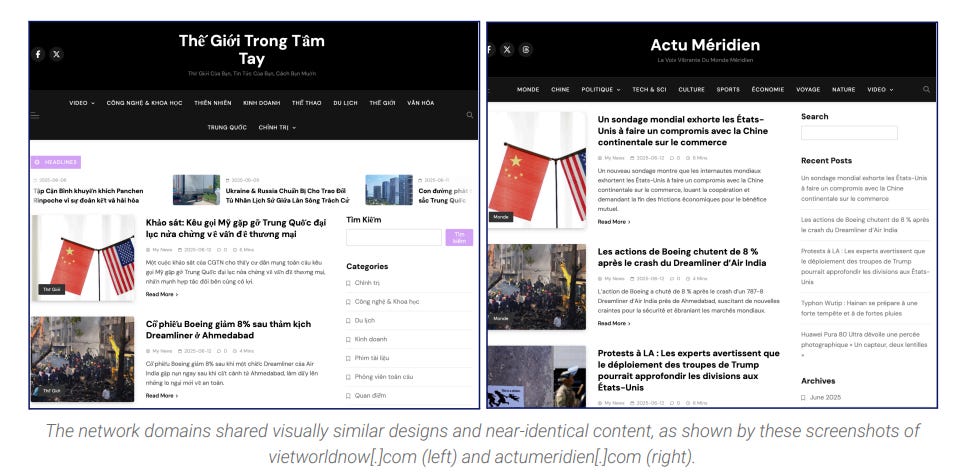Click Read More under sondage mondial article
This screenshot has width=953, height=474.
pyautogui.click(x=614, y=222)
